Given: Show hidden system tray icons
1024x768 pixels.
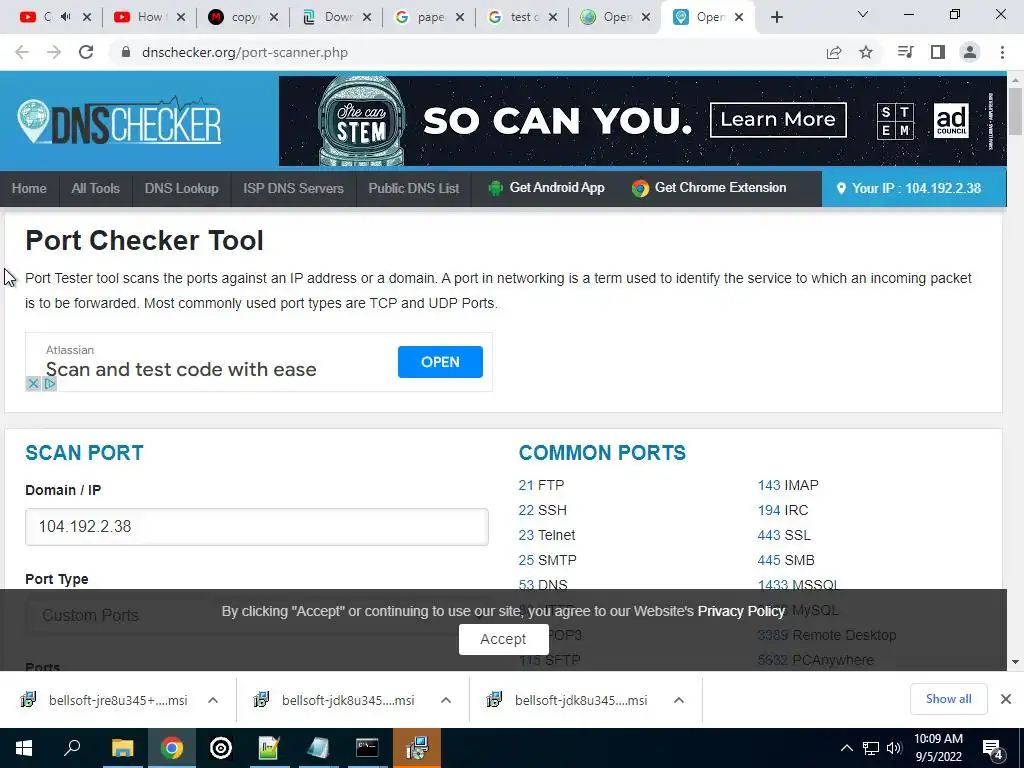Looking at the screenshot, I should coord(846,748).
